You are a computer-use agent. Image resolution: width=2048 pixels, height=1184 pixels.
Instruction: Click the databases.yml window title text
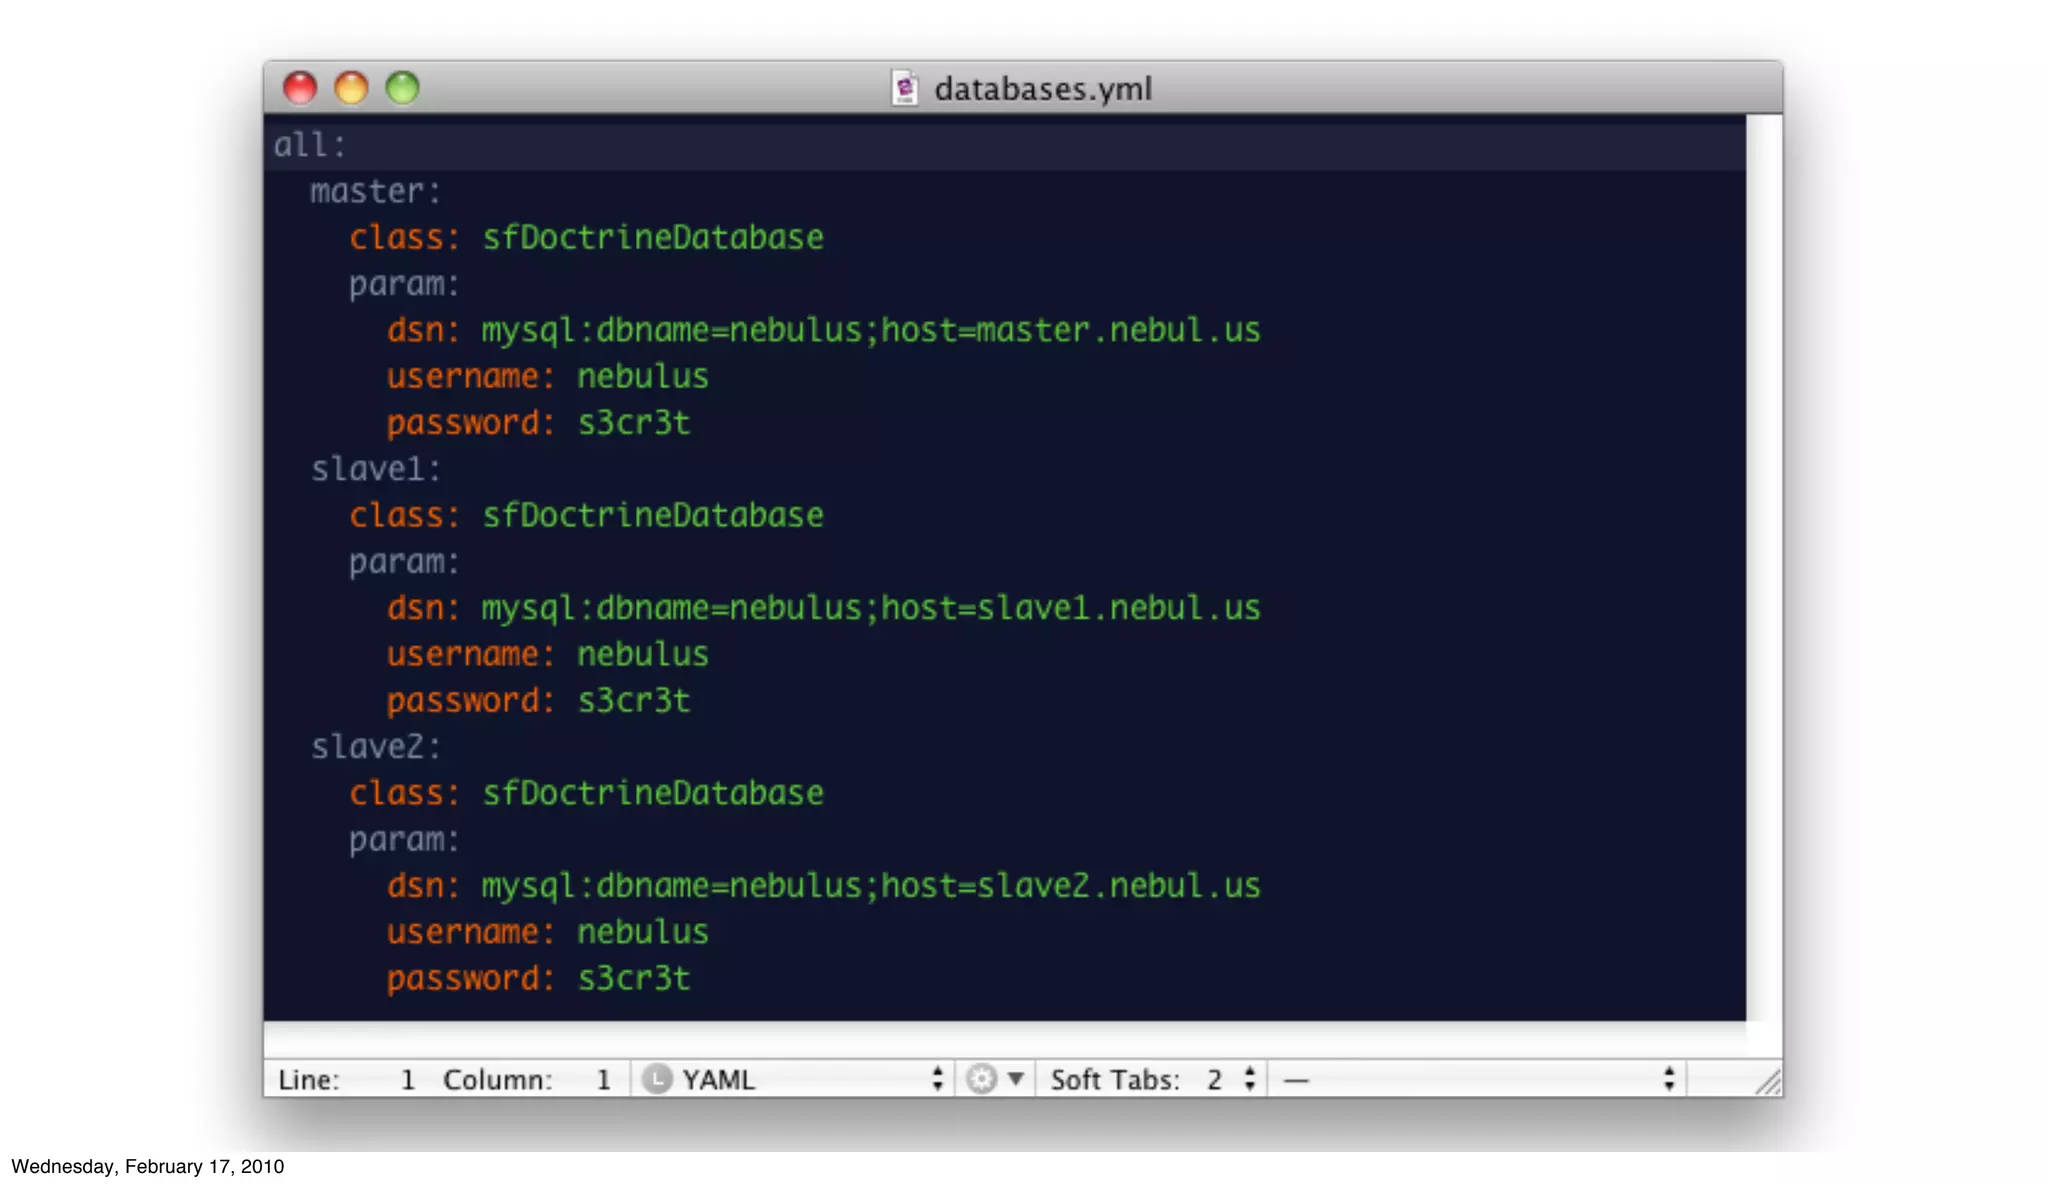click(x=1042, y=89)
